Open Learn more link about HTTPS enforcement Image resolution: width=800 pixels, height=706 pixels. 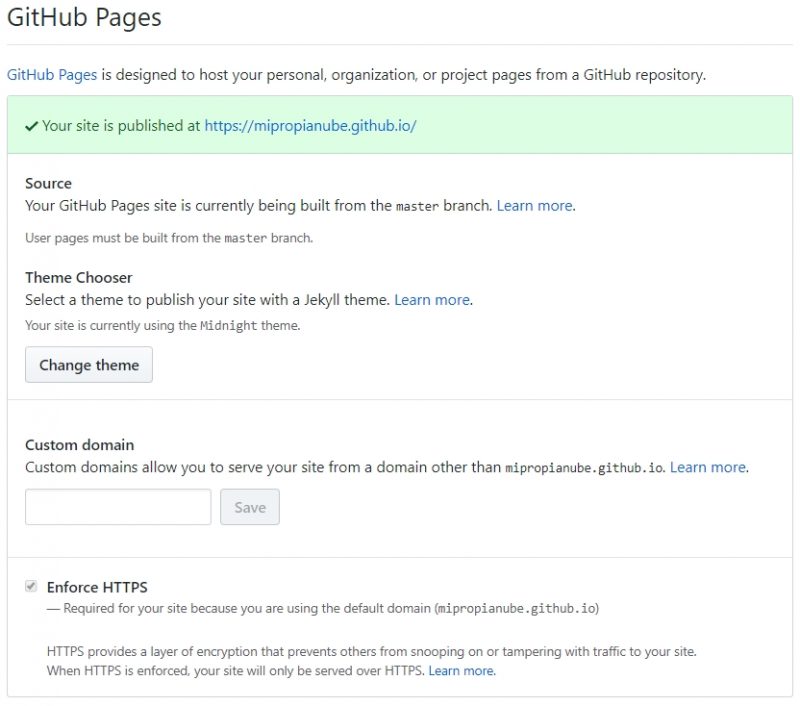[x=461, y=671]
